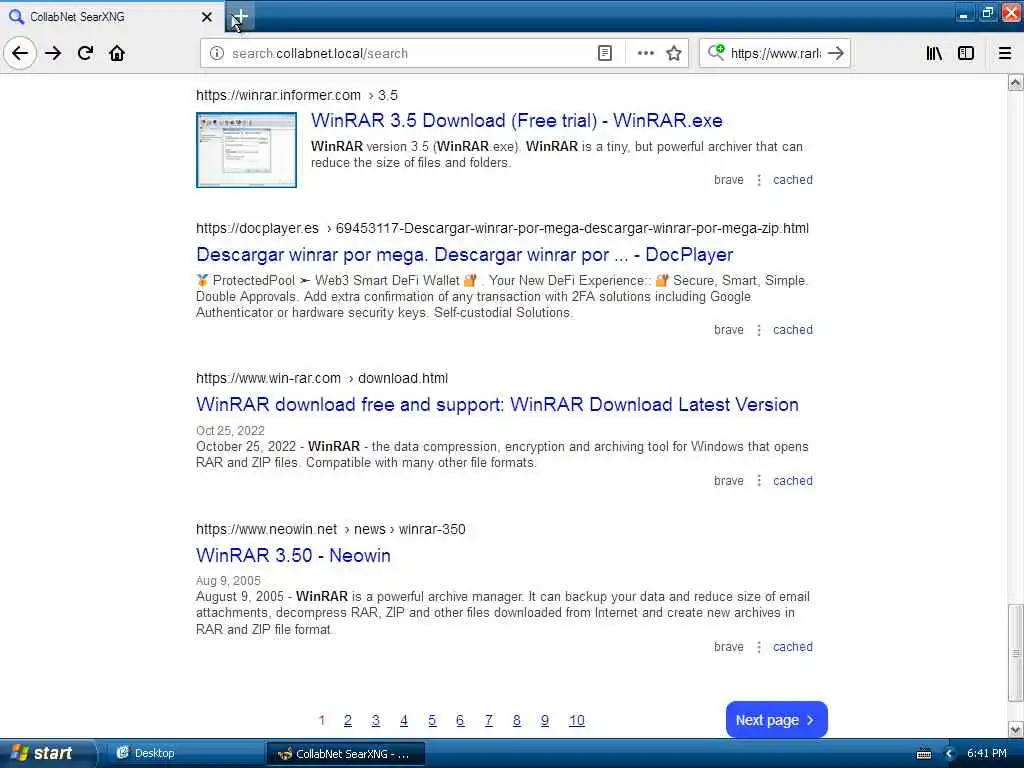The width and height of the screenshot is (1024, 768).
Task: Toggle the sidebar view icon
Action: pos(966,54)
